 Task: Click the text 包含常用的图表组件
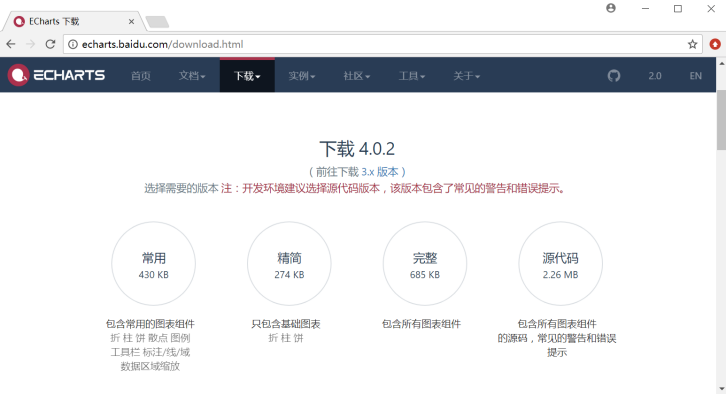[150, 324]
